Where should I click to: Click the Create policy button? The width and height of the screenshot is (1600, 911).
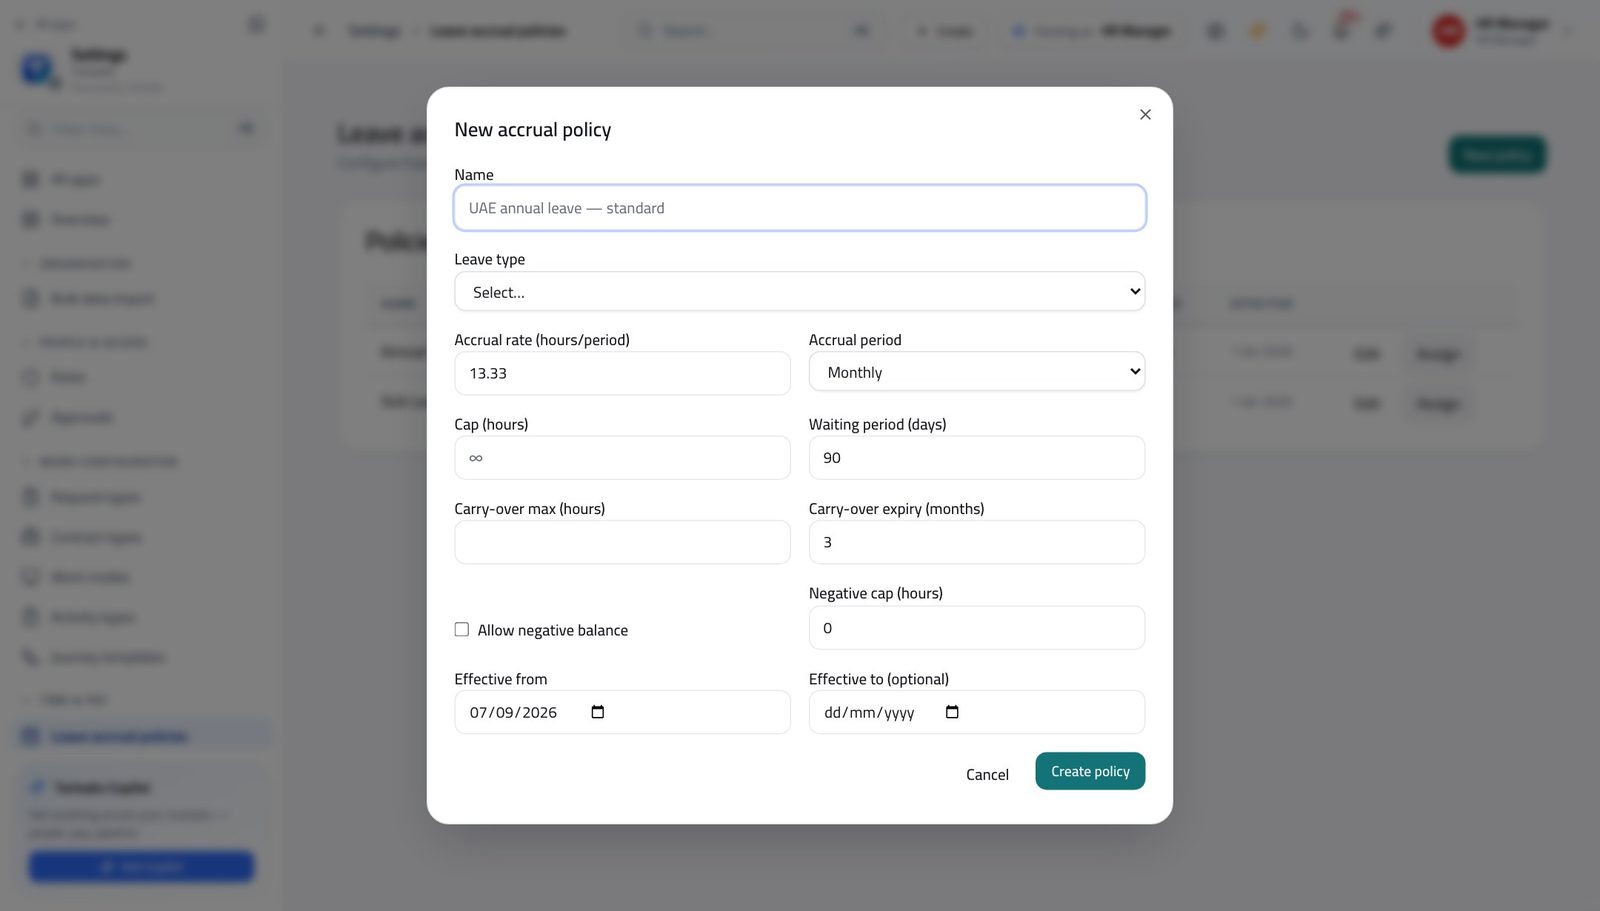click(x=1090, y=771)
